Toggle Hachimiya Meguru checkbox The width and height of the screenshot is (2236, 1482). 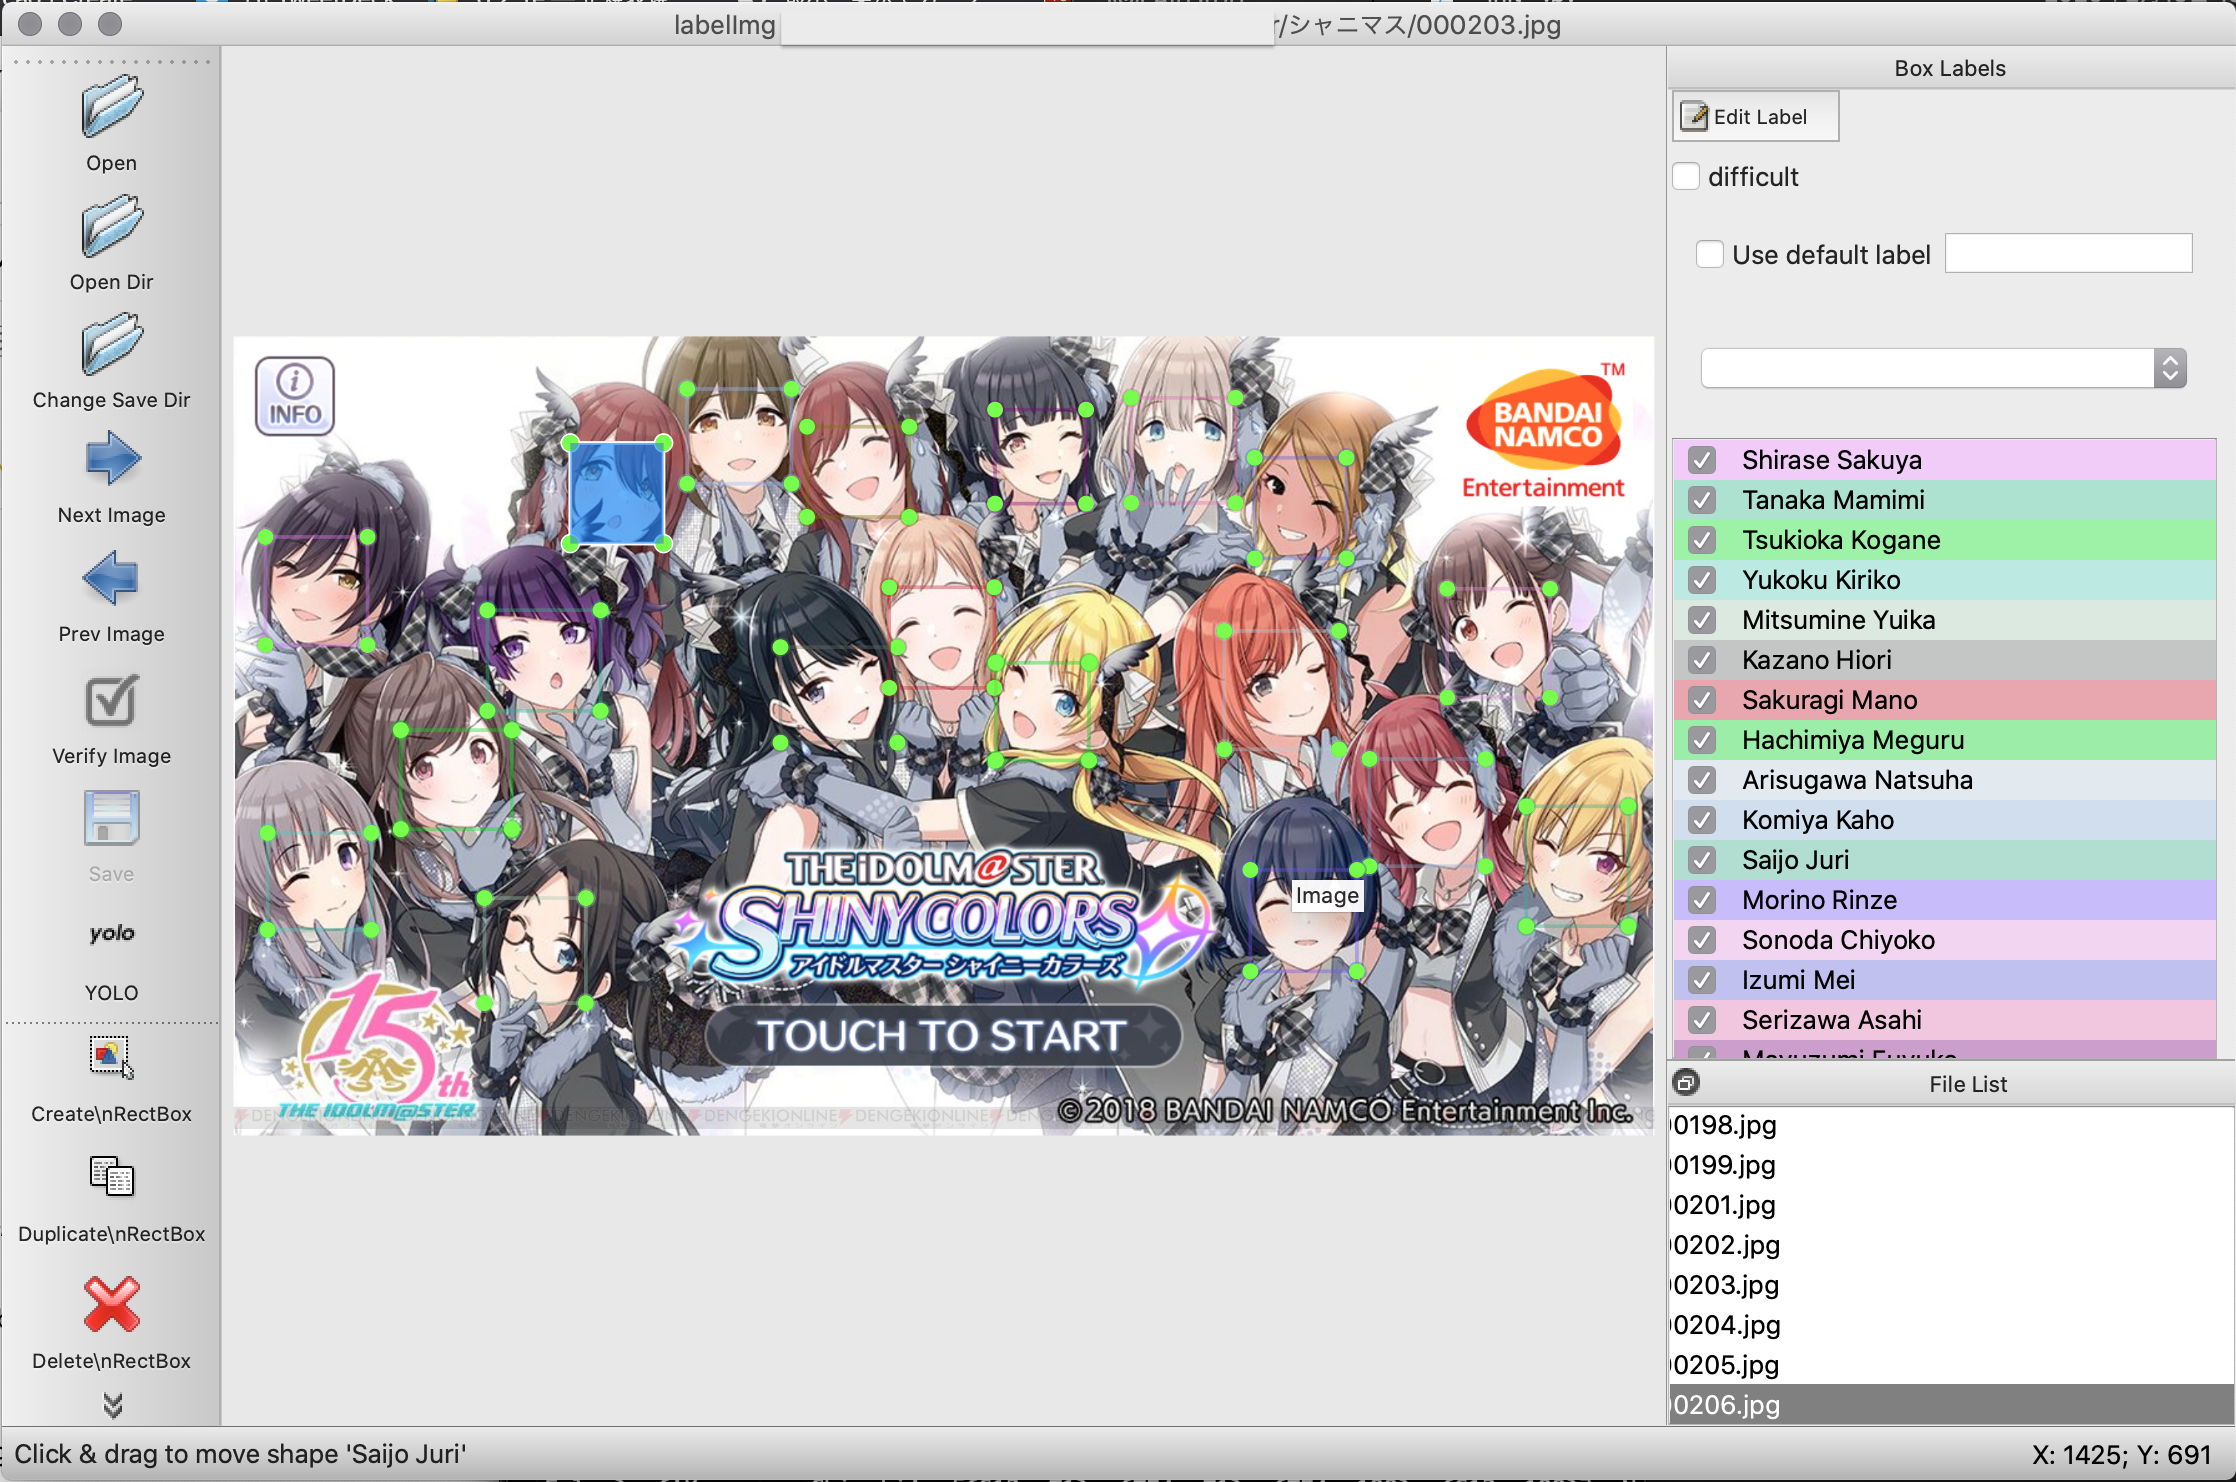point(1701,740)
